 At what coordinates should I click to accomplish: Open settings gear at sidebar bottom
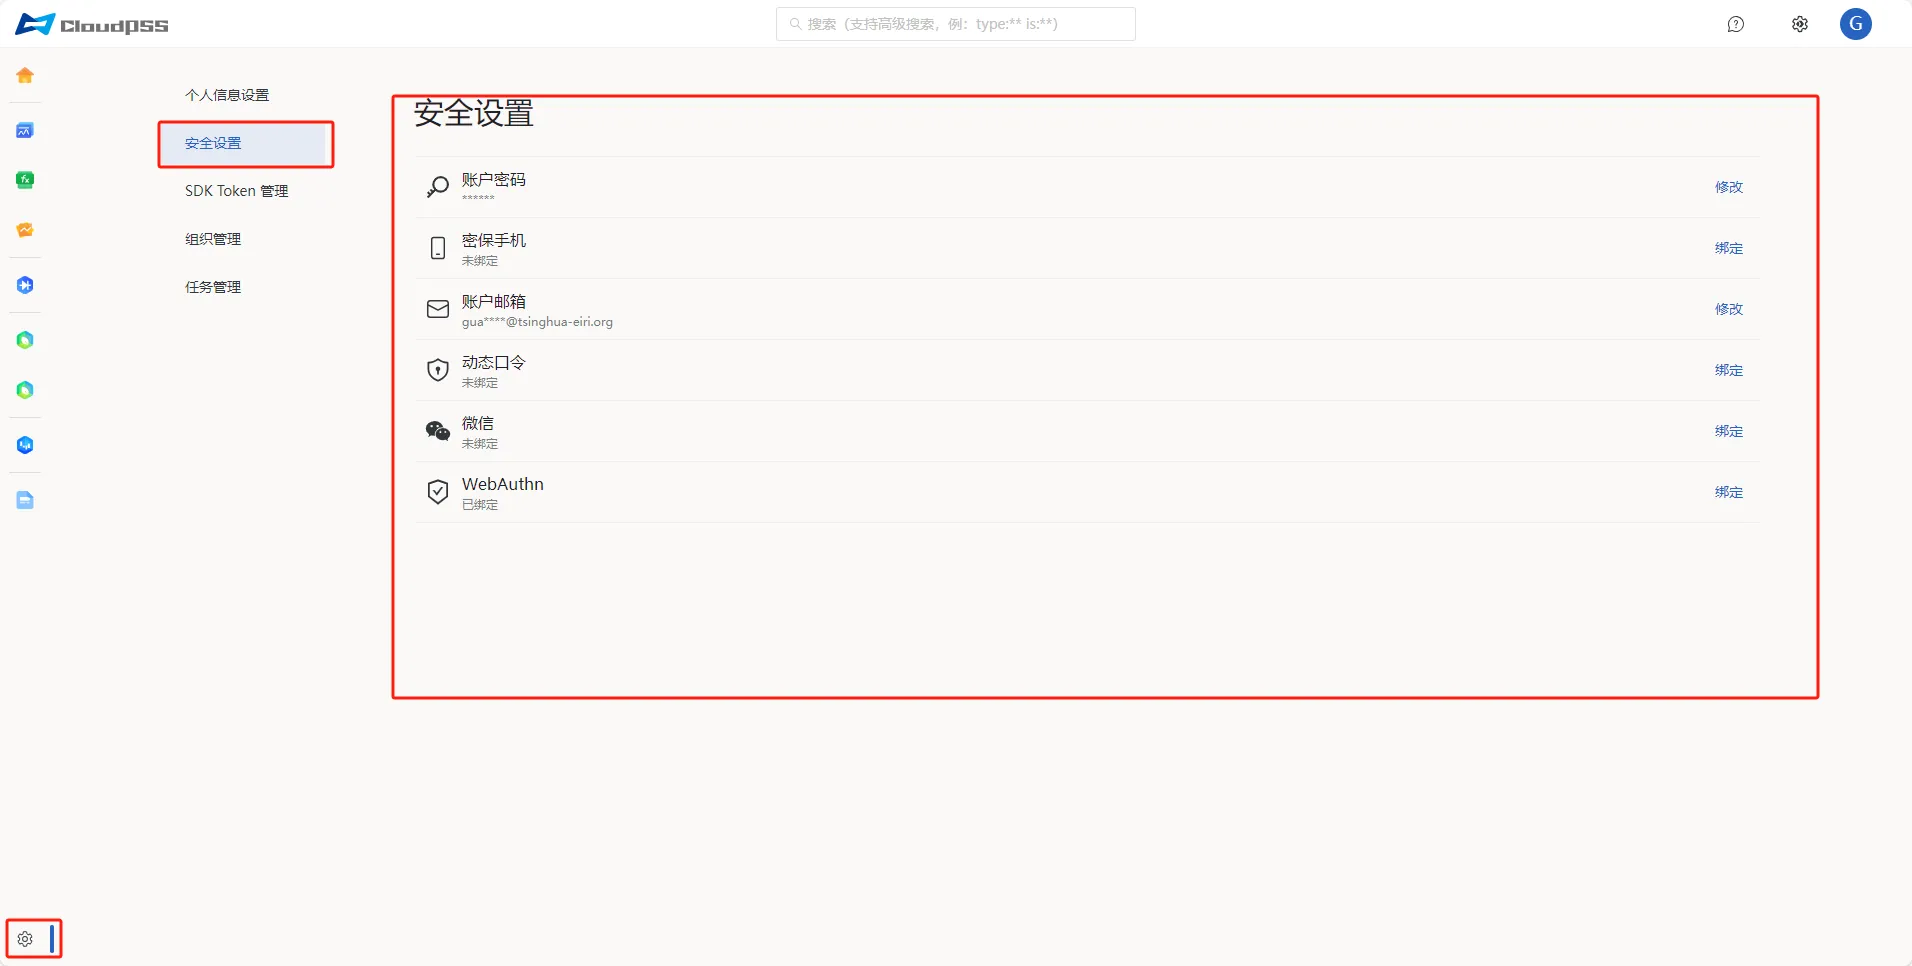coord(25,939)
